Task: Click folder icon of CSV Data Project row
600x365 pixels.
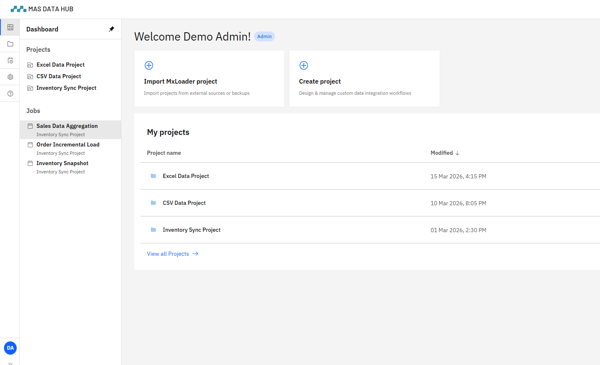Action: 153,203
